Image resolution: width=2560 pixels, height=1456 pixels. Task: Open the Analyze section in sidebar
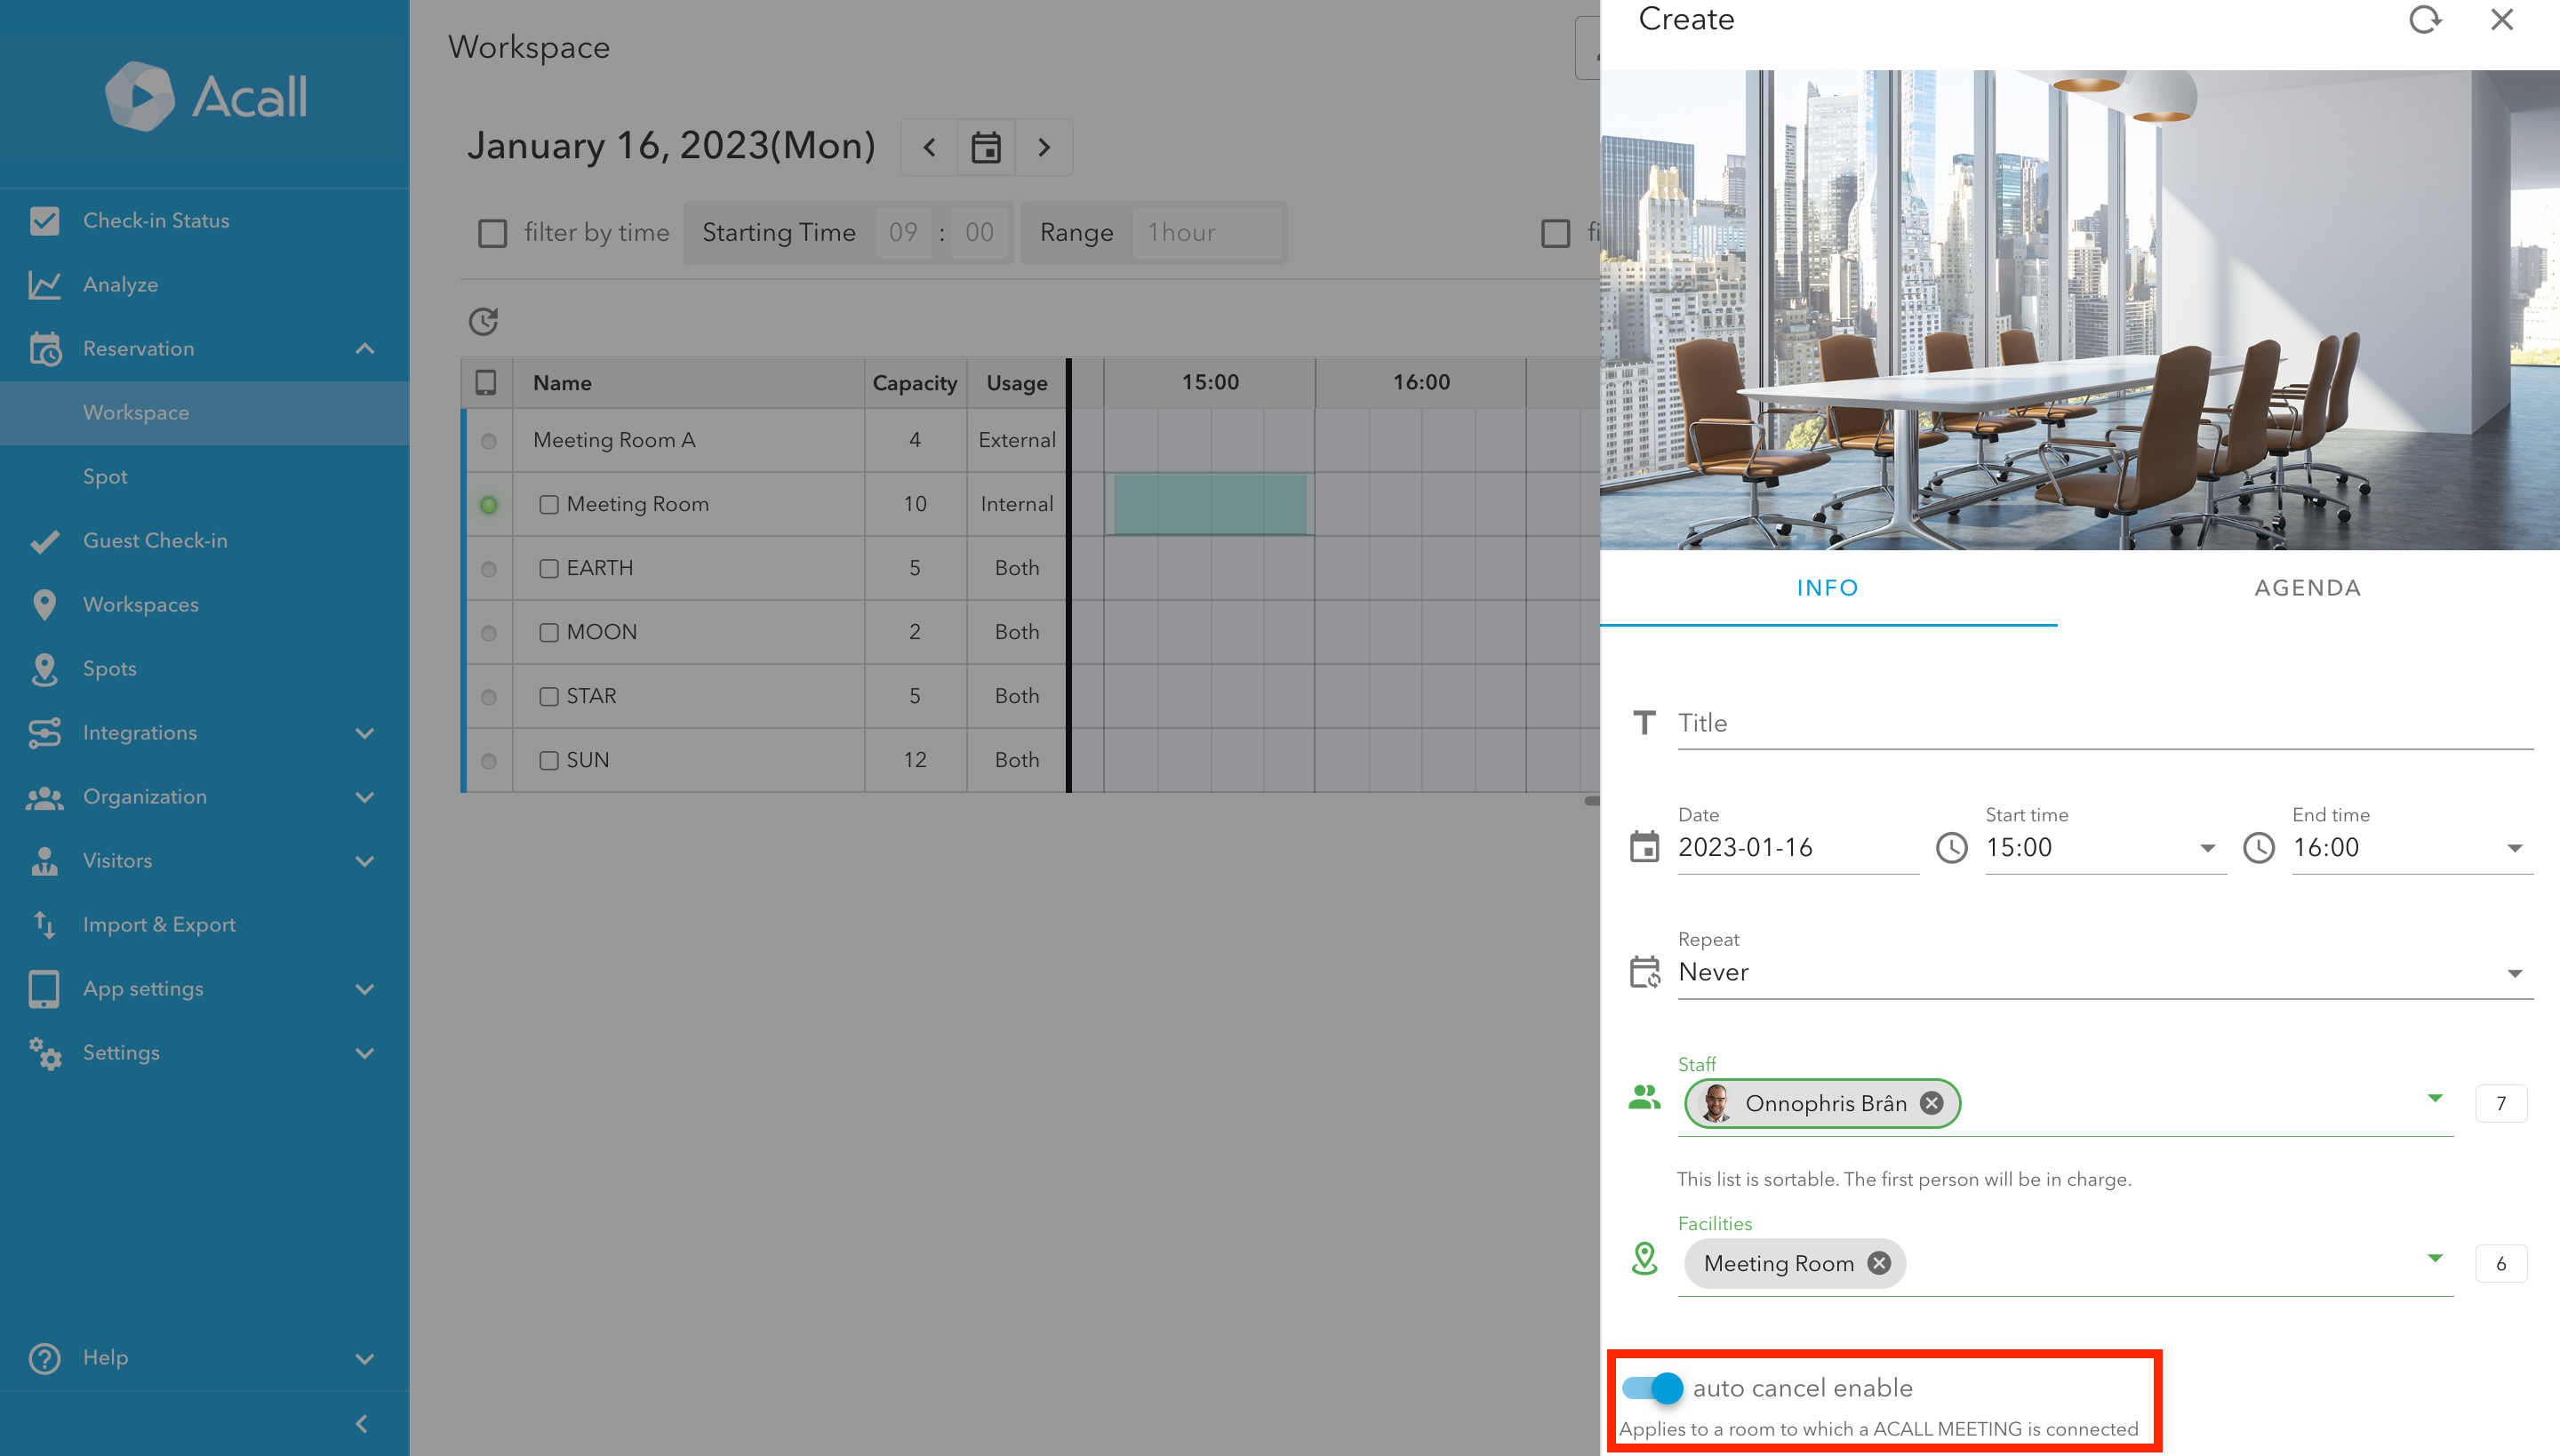(x=119, y=284)
